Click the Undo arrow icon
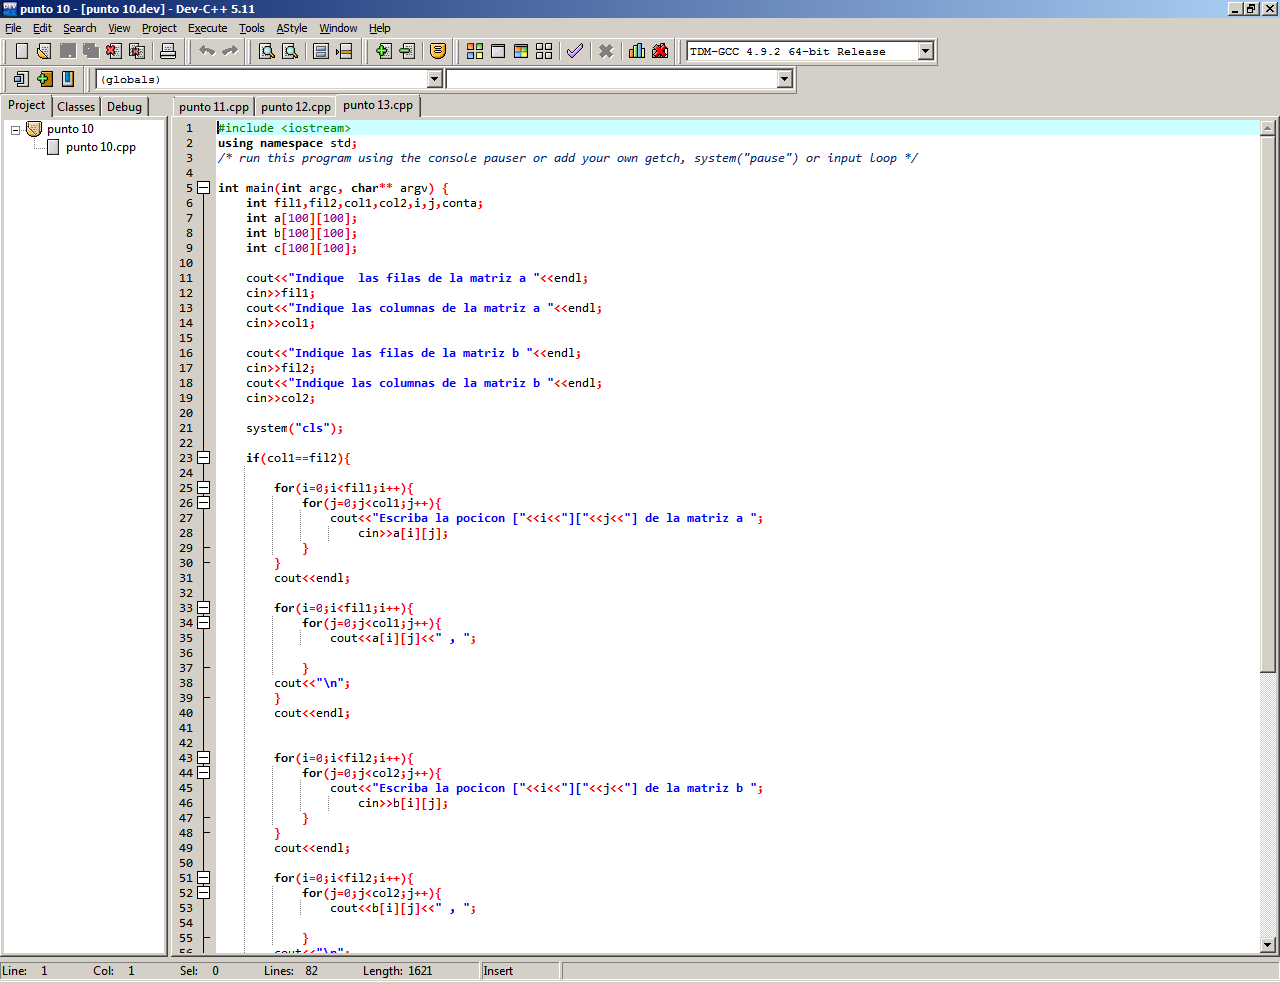 click(207, 51)
